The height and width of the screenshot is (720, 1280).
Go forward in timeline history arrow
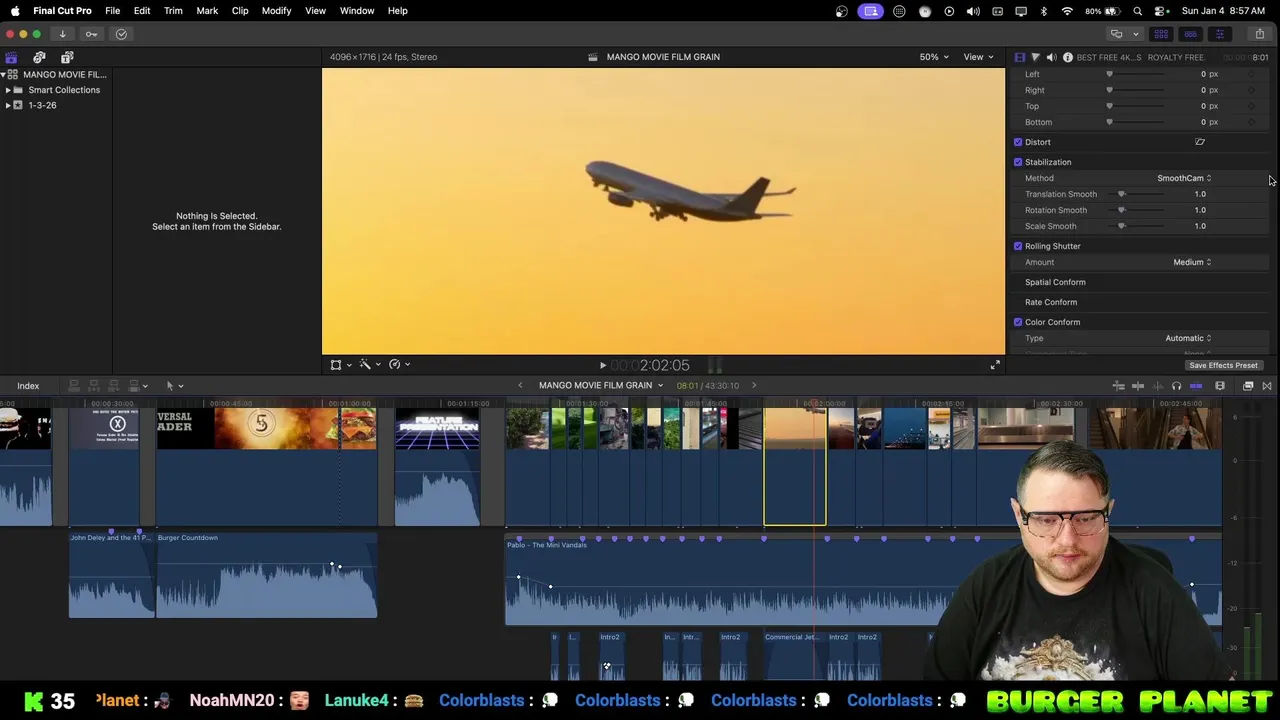(754, 386)
